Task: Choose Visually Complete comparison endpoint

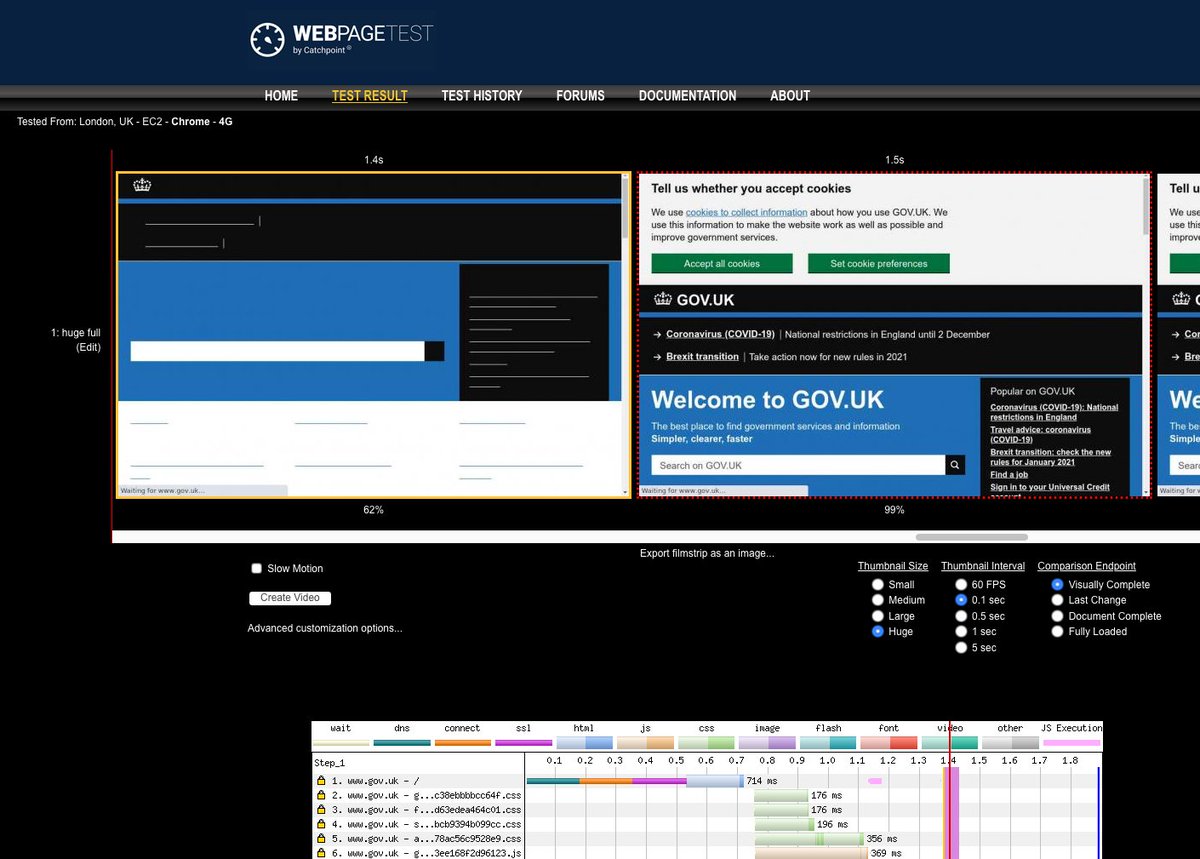Action: (1058, 585)
